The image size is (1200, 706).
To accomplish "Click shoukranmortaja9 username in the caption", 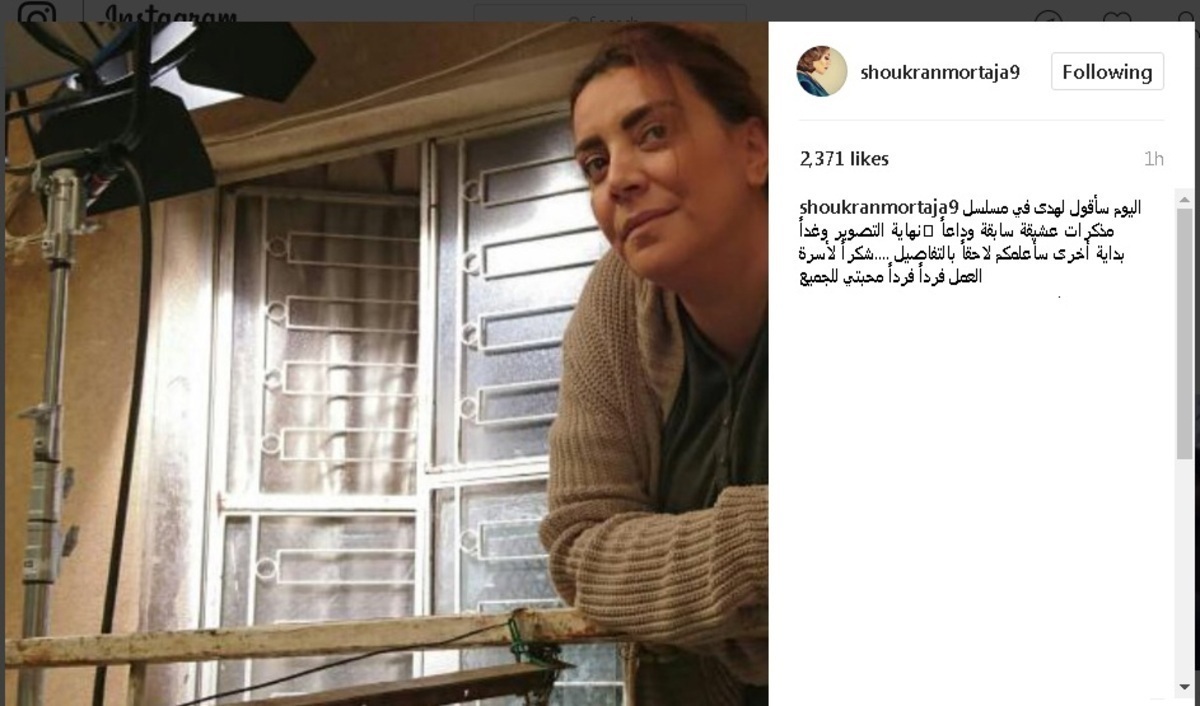I will tap(880, 208).
